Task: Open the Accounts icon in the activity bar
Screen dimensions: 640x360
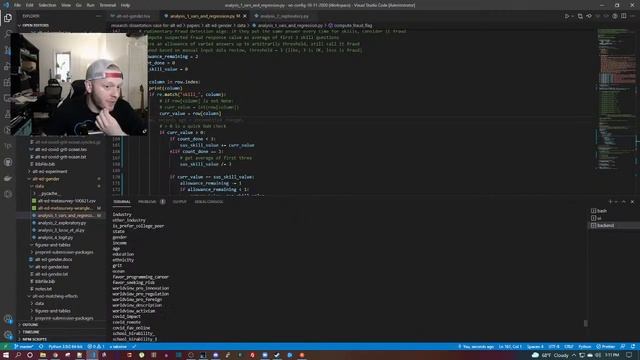Action: click(8, 319)
